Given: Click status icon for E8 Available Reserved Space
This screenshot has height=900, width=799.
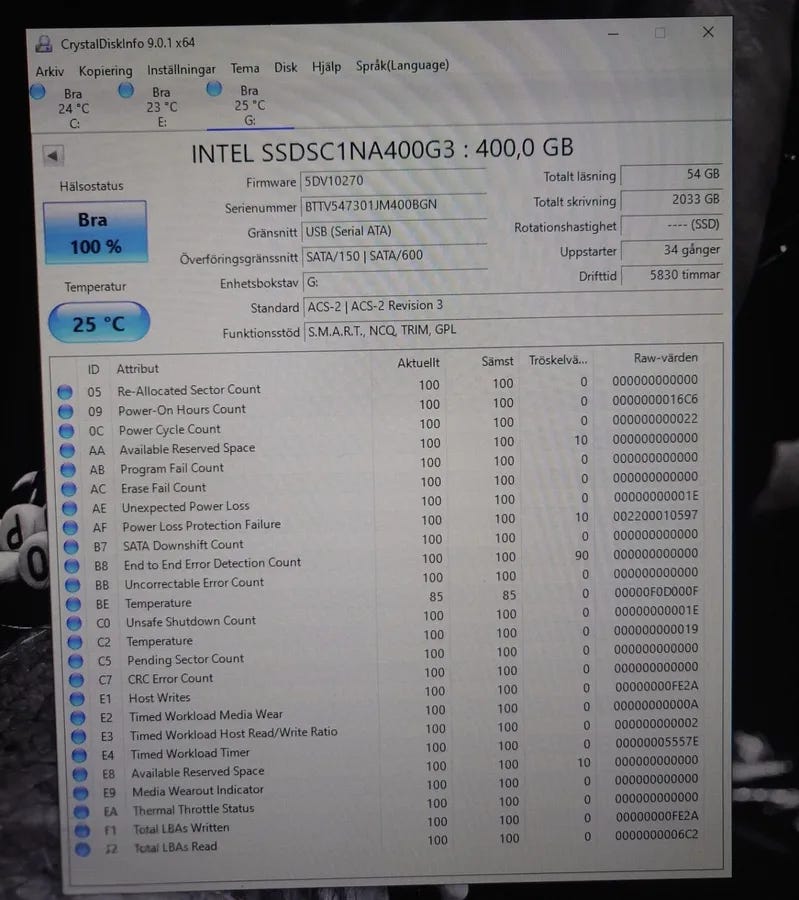Looking at the screenshot, I should click(80, 774).
